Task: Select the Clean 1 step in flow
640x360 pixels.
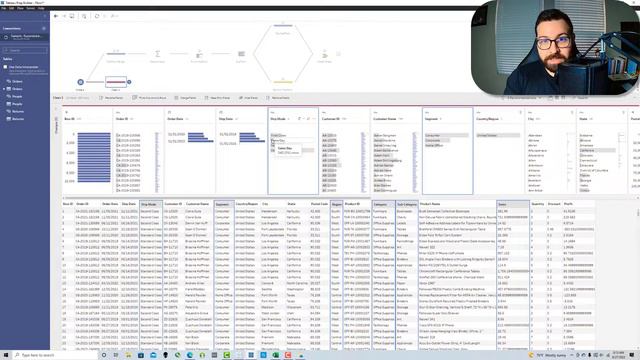Action: click(x=116, y=82)
